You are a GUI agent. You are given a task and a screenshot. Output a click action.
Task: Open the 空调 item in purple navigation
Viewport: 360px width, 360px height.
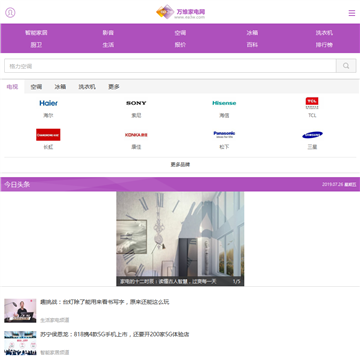pos(180,33)
